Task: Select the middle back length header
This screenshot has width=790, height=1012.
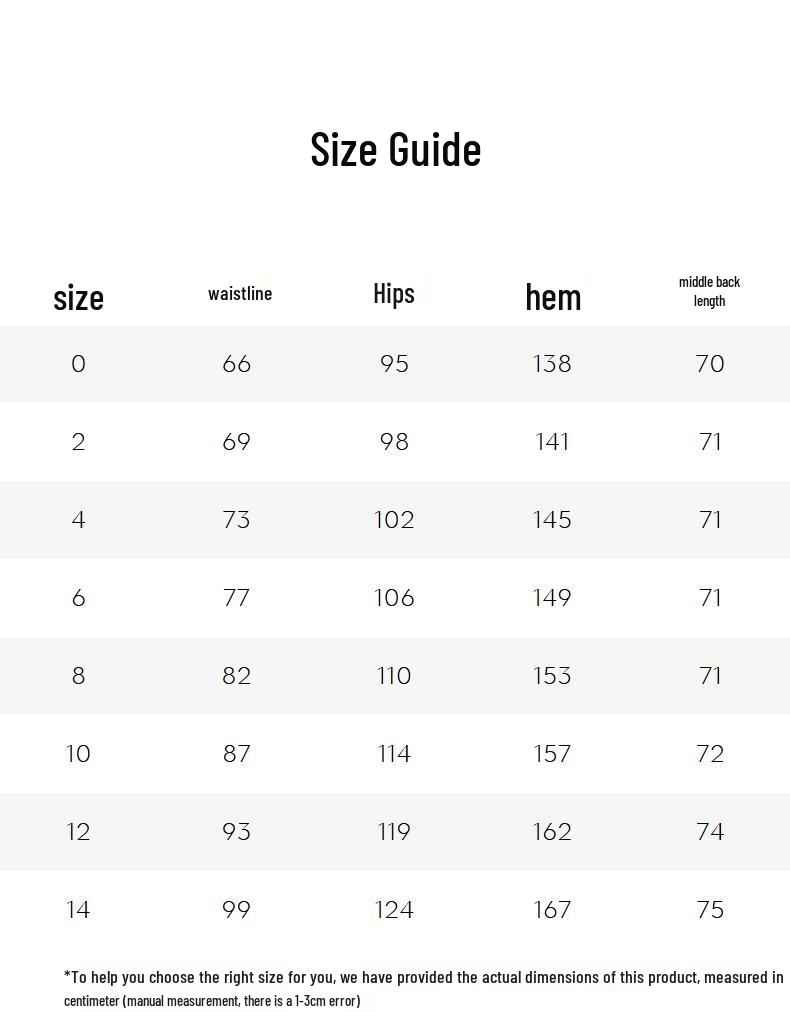Action: pyautogui.click(x=709, y=291)
